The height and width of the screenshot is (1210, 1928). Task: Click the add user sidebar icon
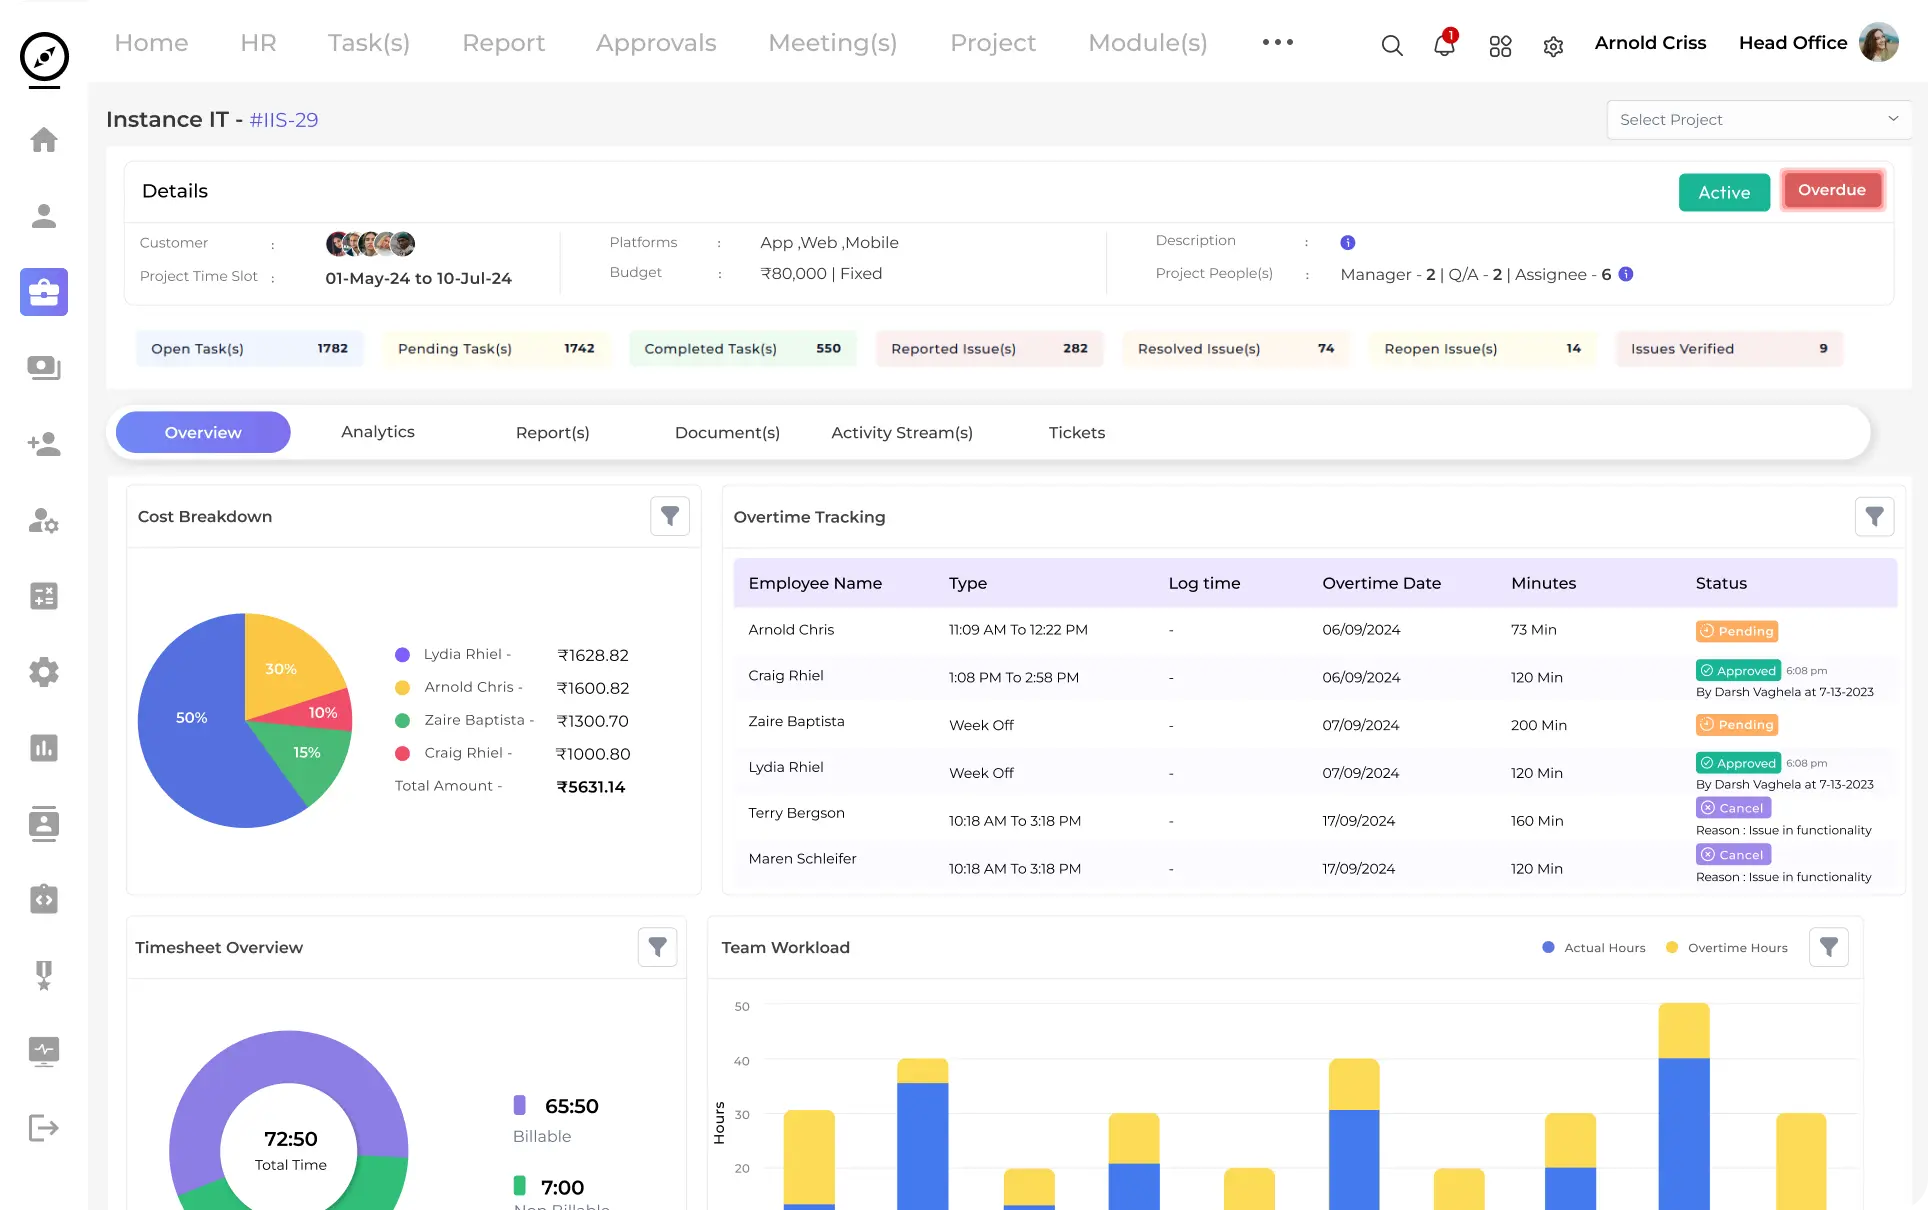pyautogui.click(x=44, y=444)
